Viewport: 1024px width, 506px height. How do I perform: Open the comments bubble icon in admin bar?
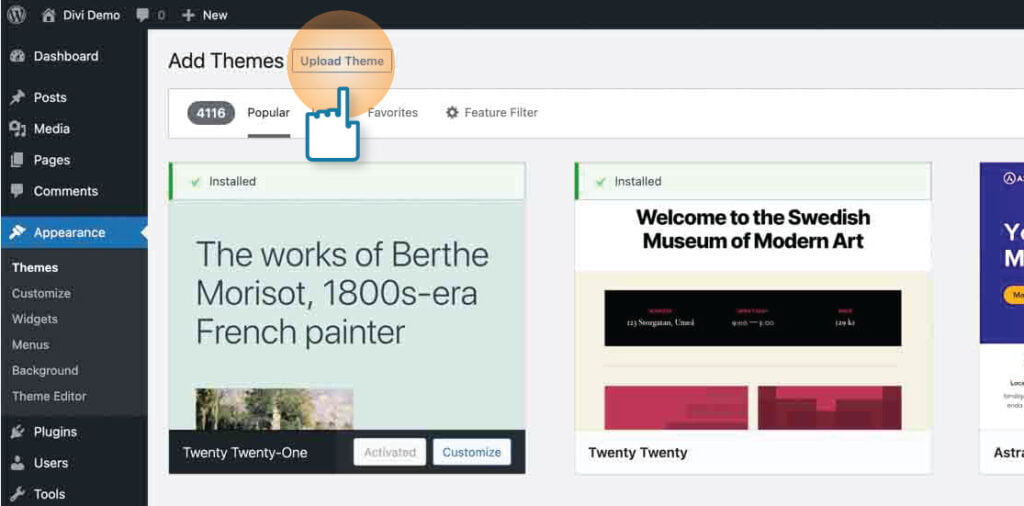[x=143, y=15]
